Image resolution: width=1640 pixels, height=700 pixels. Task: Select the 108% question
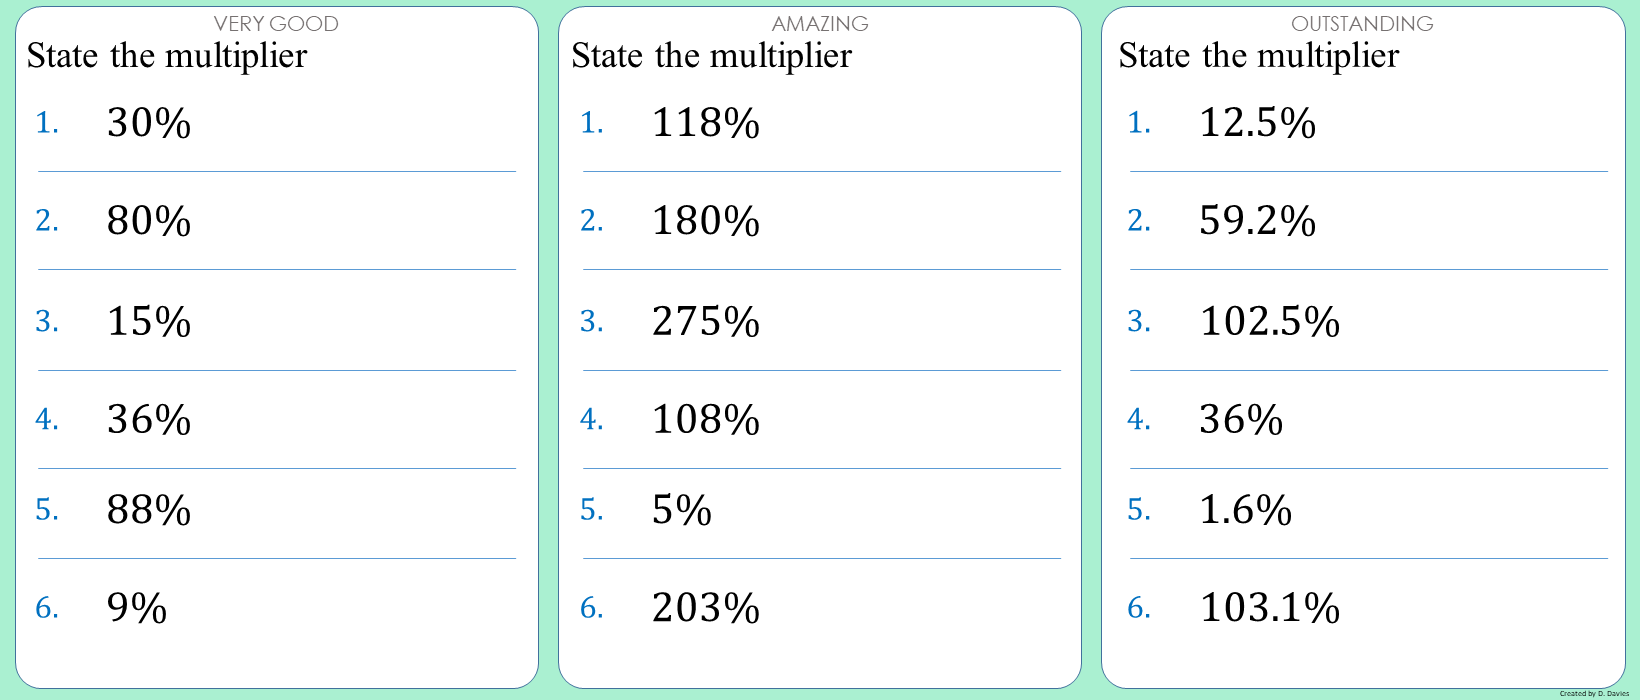706,419
